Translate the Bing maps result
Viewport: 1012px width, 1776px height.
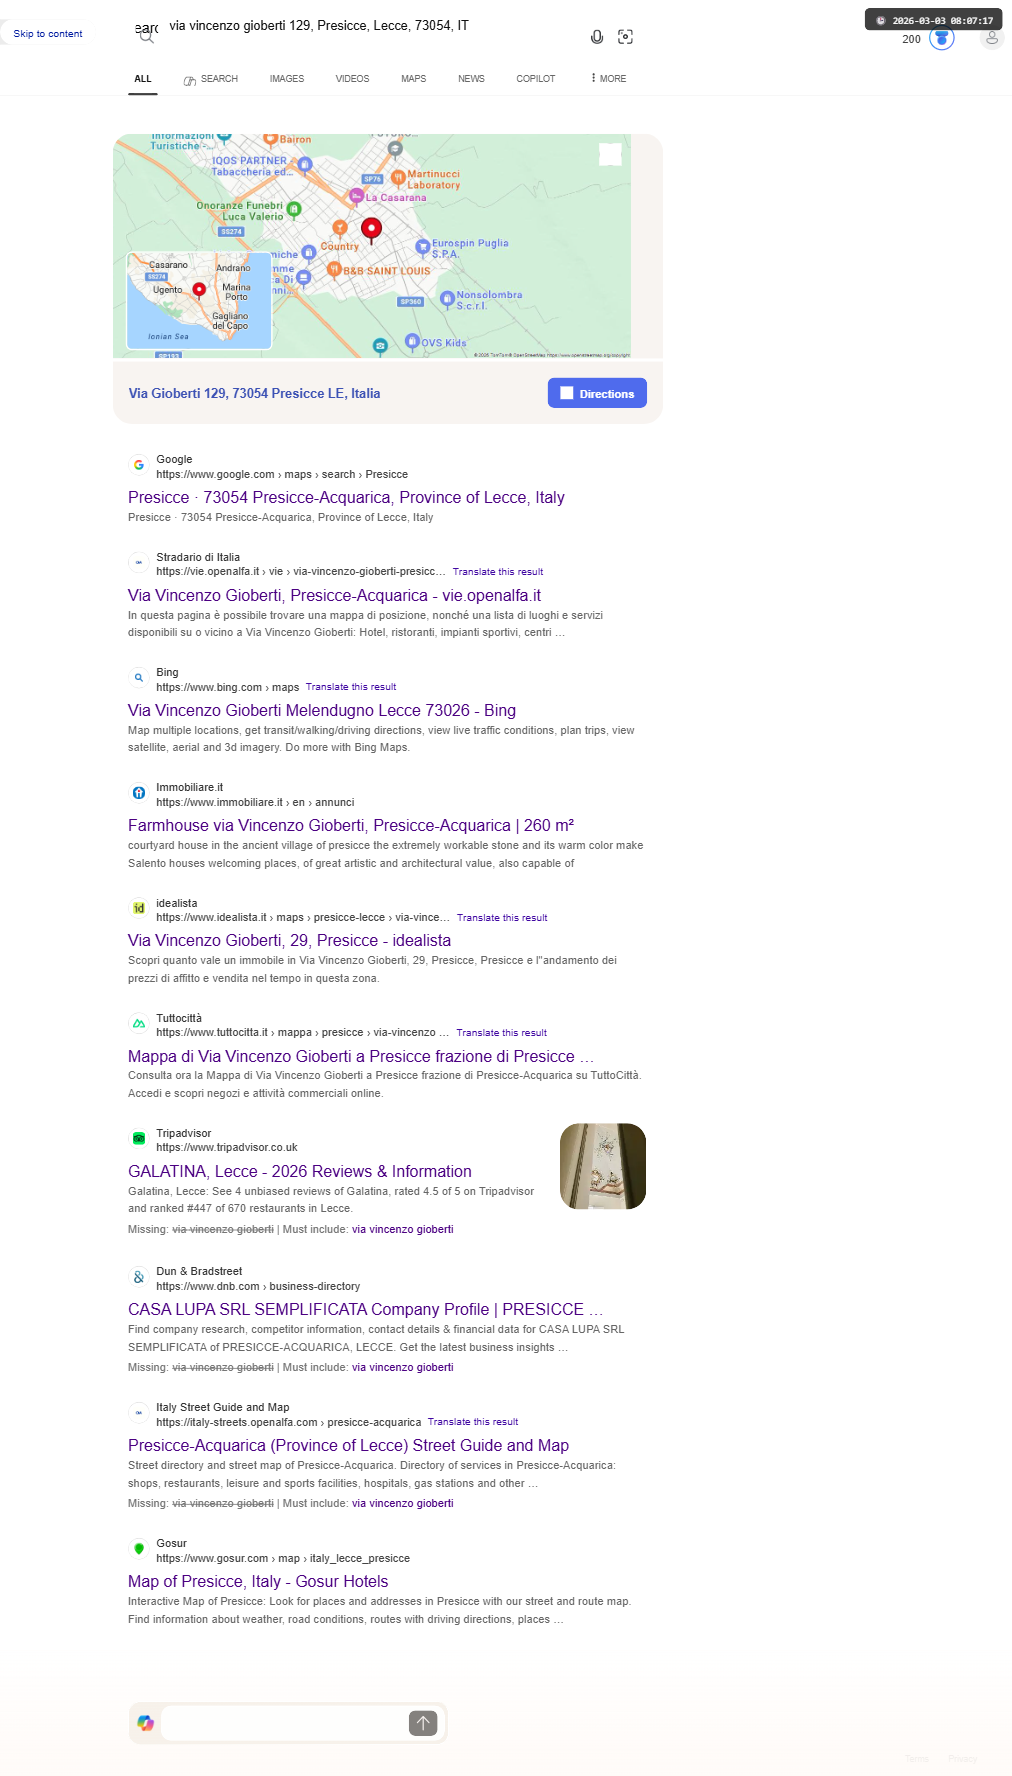click(351, 687)
